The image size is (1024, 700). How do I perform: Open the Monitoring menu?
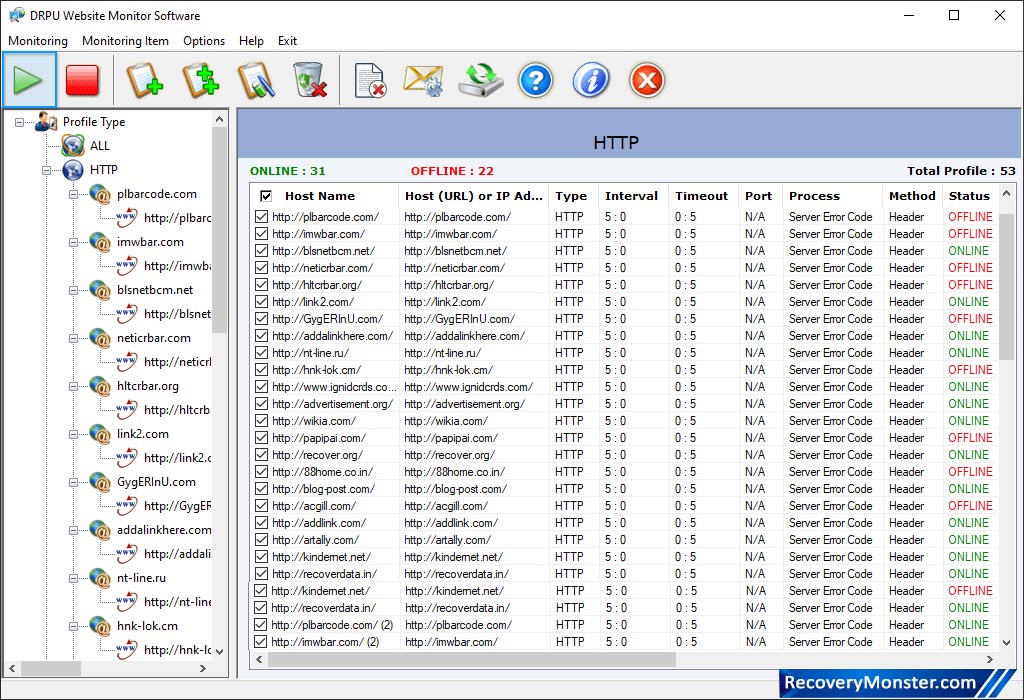tap(37, 41)
